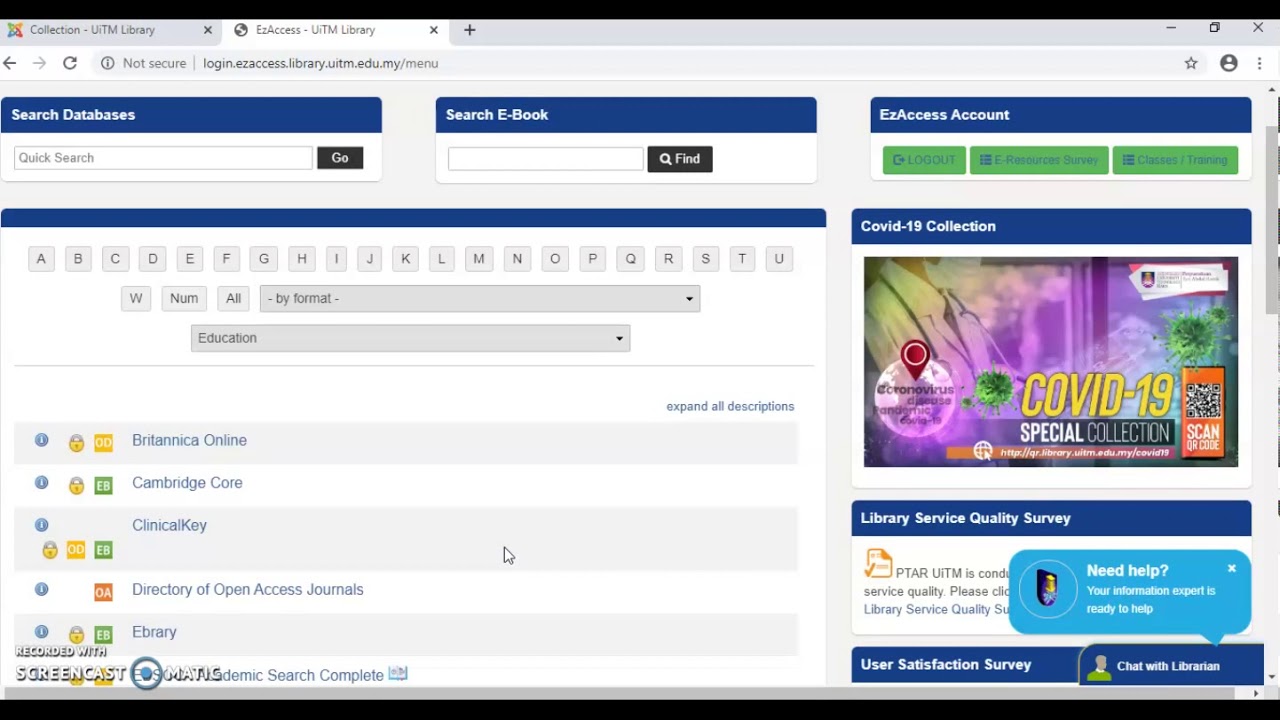Filter databases by letter C

(x=115, y=259)
